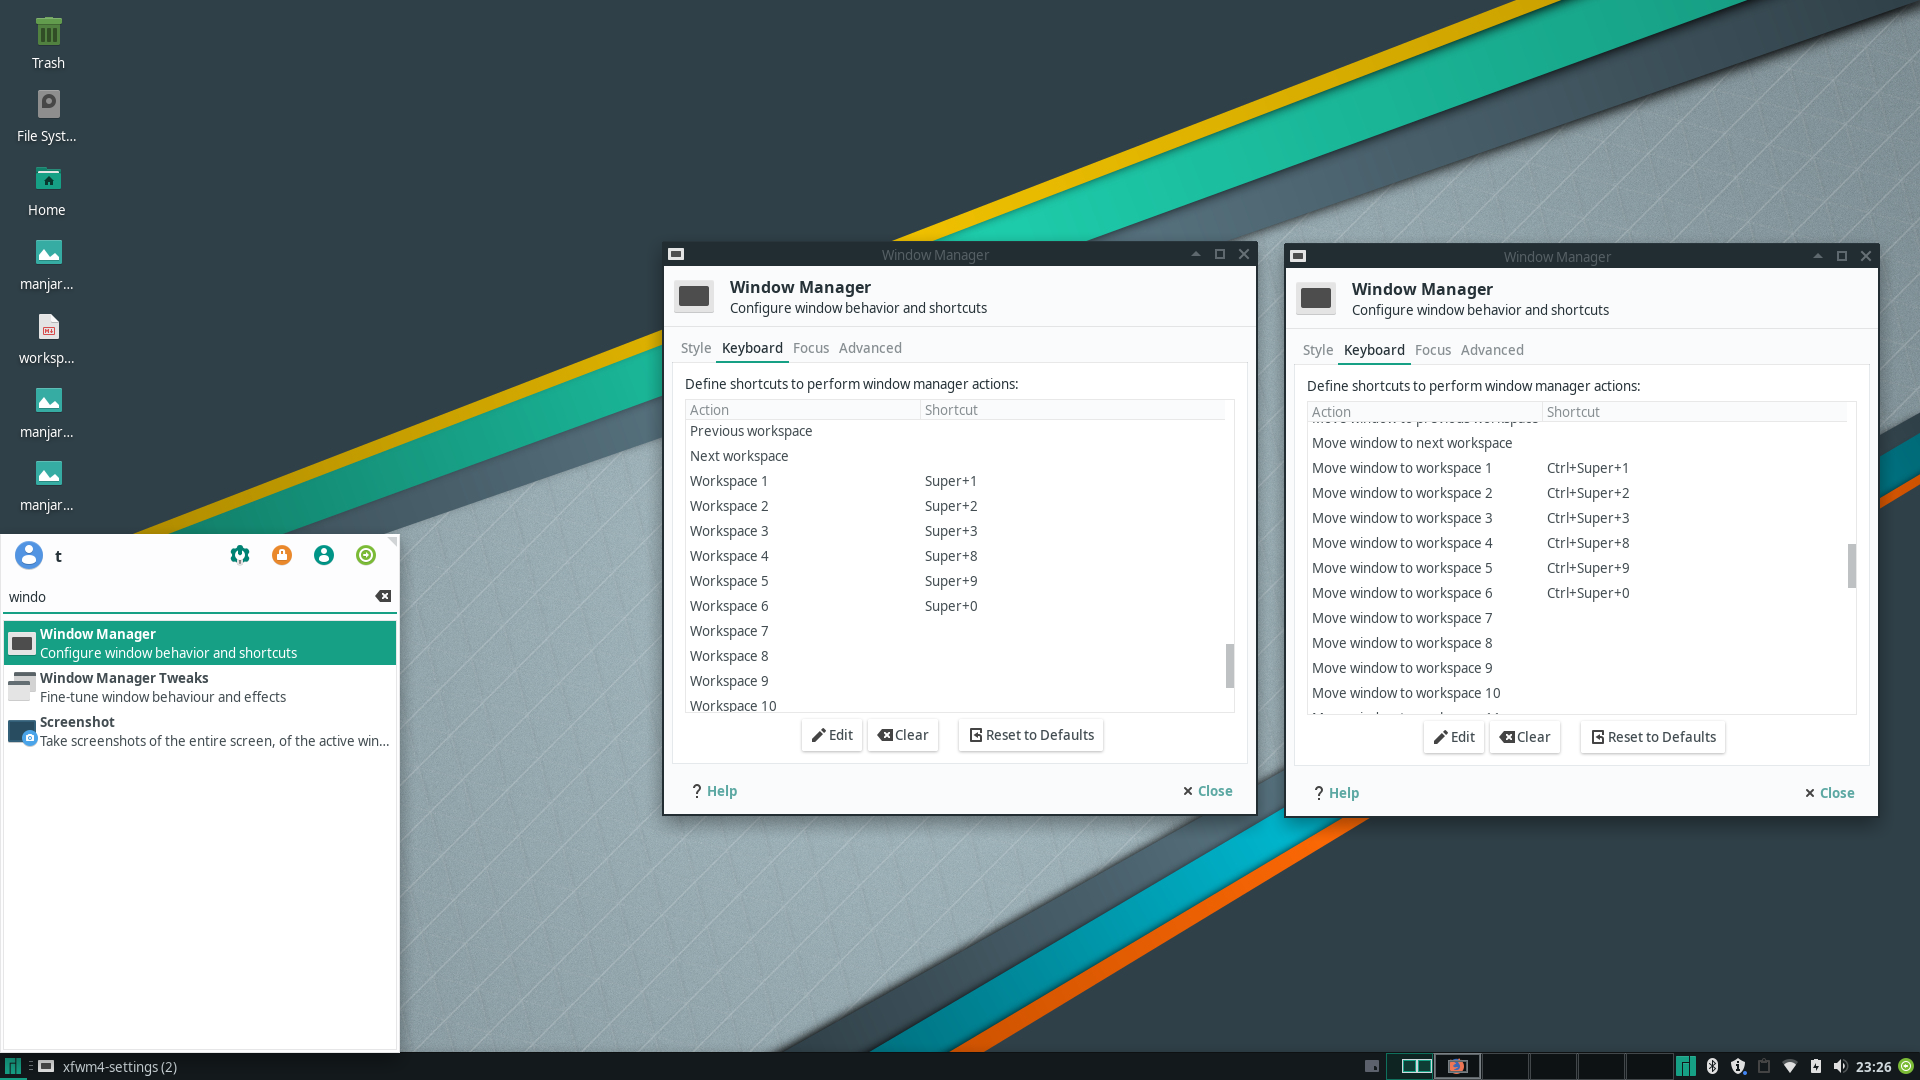Click the volume speaker tray icon
This screenshot has height=1080, width=1920.
1840,1066
